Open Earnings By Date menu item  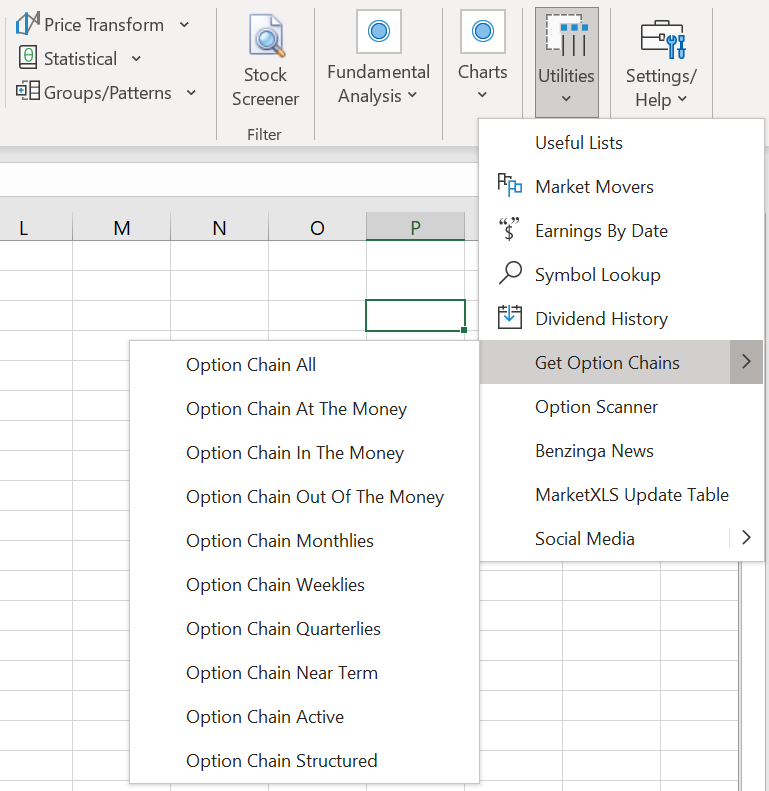(x=622, y=231)
